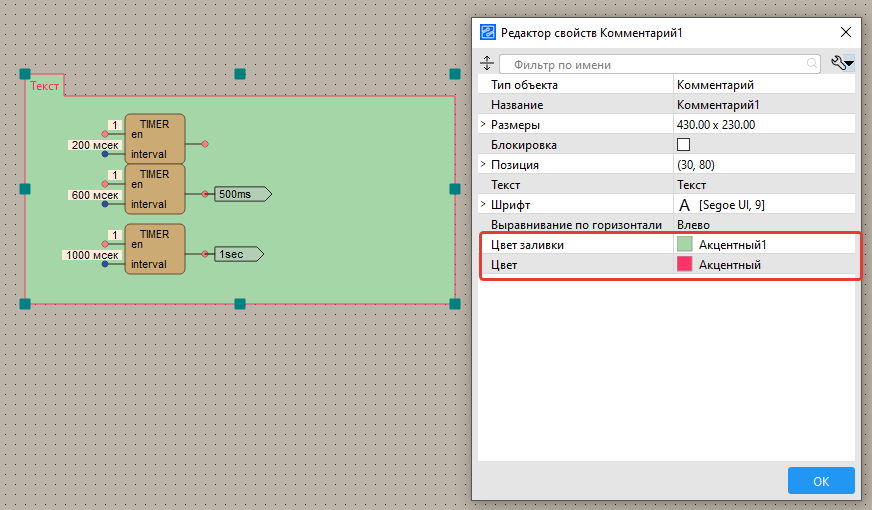Click the search magnifier in filter field

[x=812, y=64]
